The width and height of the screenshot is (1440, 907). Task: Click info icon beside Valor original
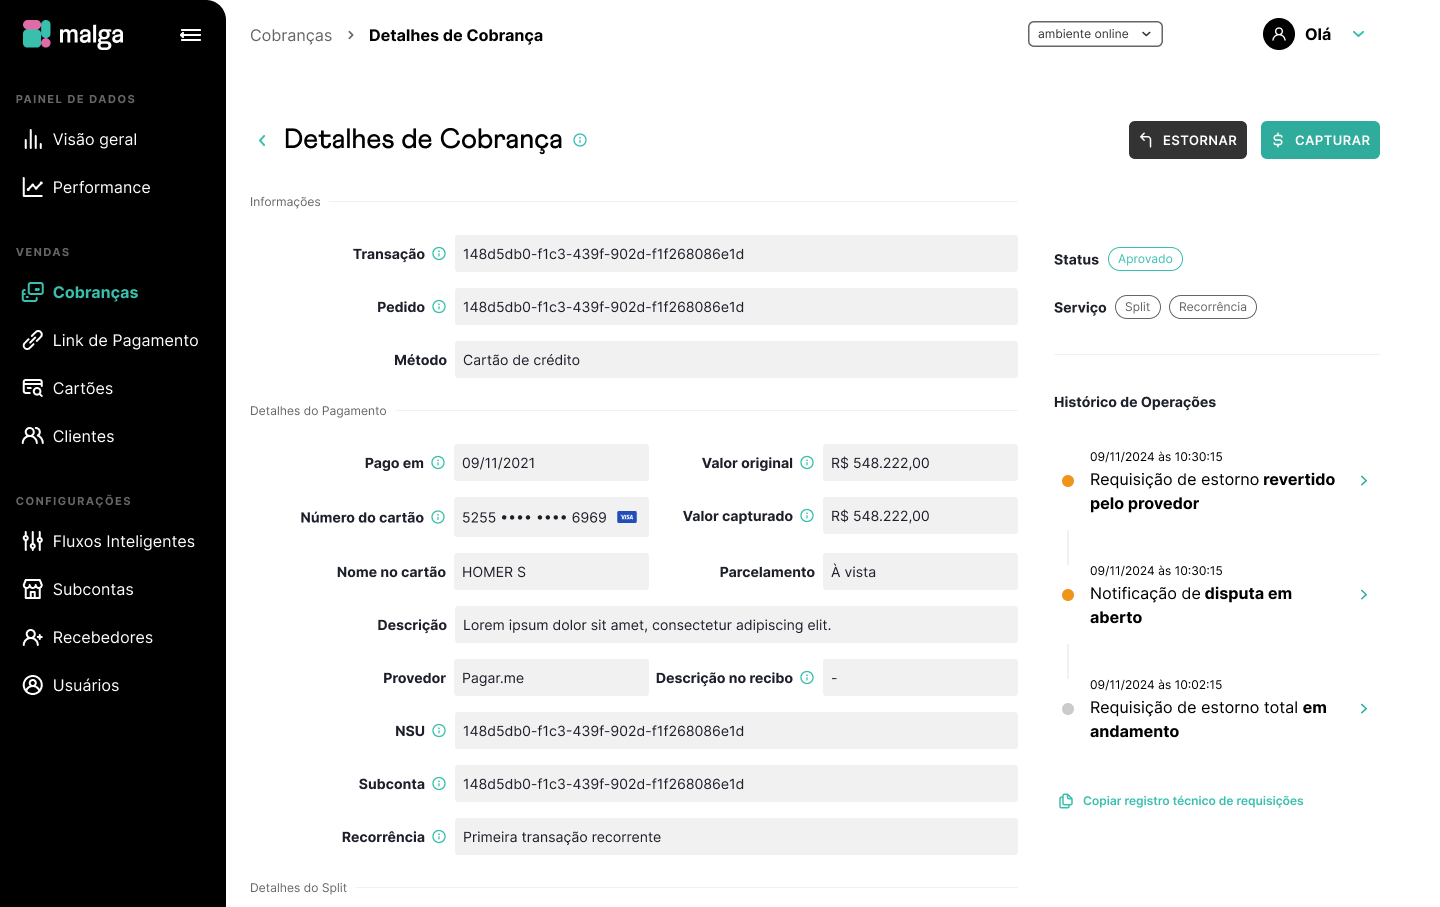point(807,463)
